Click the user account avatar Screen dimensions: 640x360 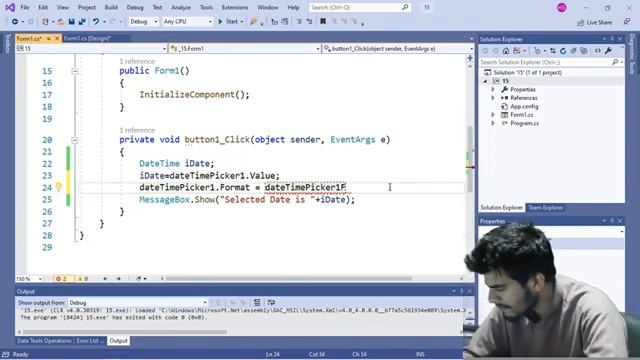[x=562, y=7]
